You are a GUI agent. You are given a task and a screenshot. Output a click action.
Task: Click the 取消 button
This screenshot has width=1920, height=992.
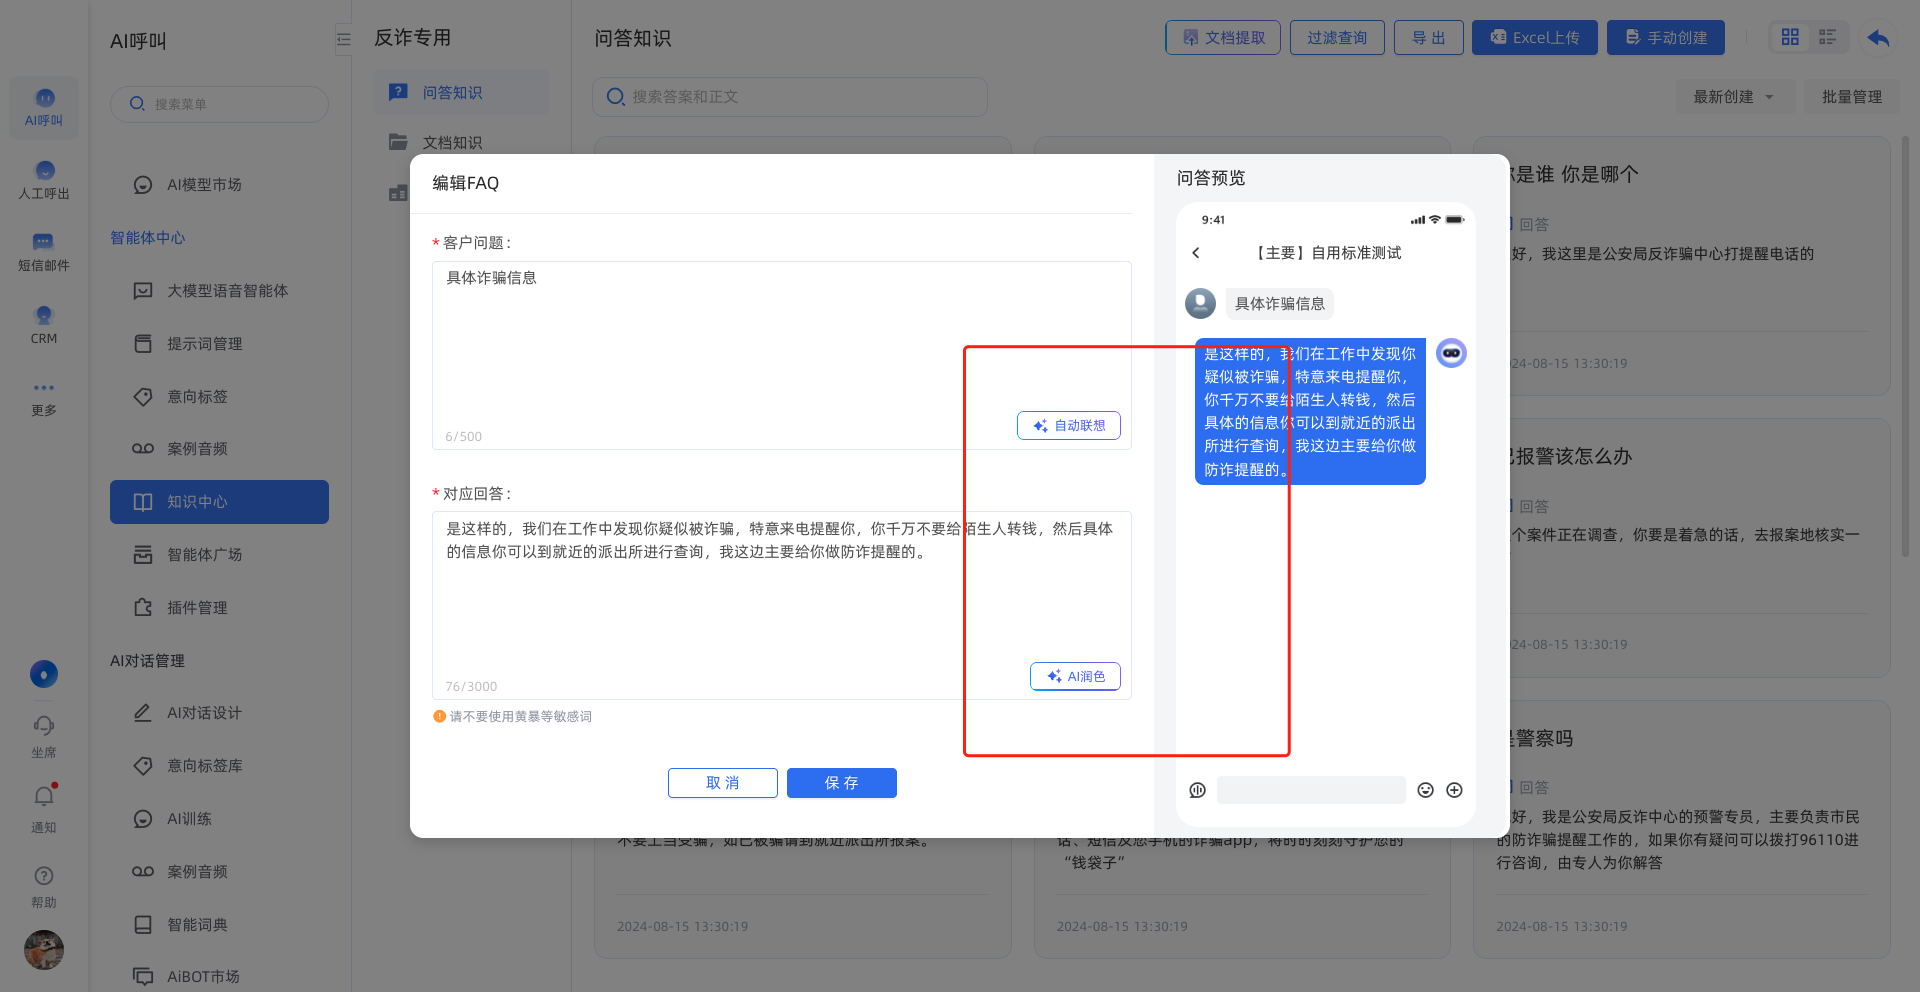[722, 782]
